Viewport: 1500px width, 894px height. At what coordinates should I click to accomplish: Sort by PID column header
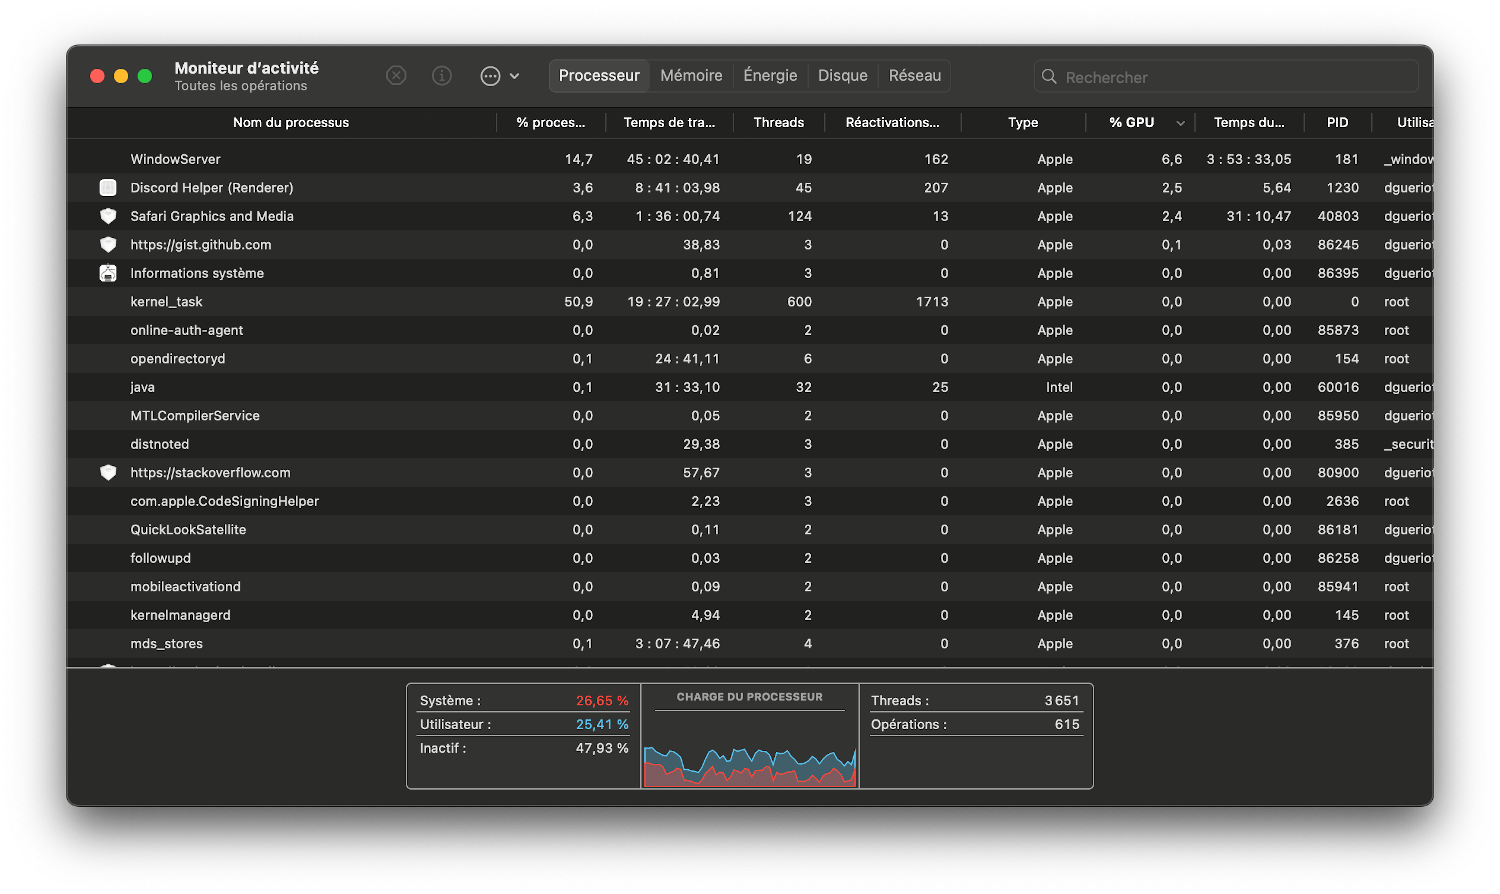[x=1338, y=123]
